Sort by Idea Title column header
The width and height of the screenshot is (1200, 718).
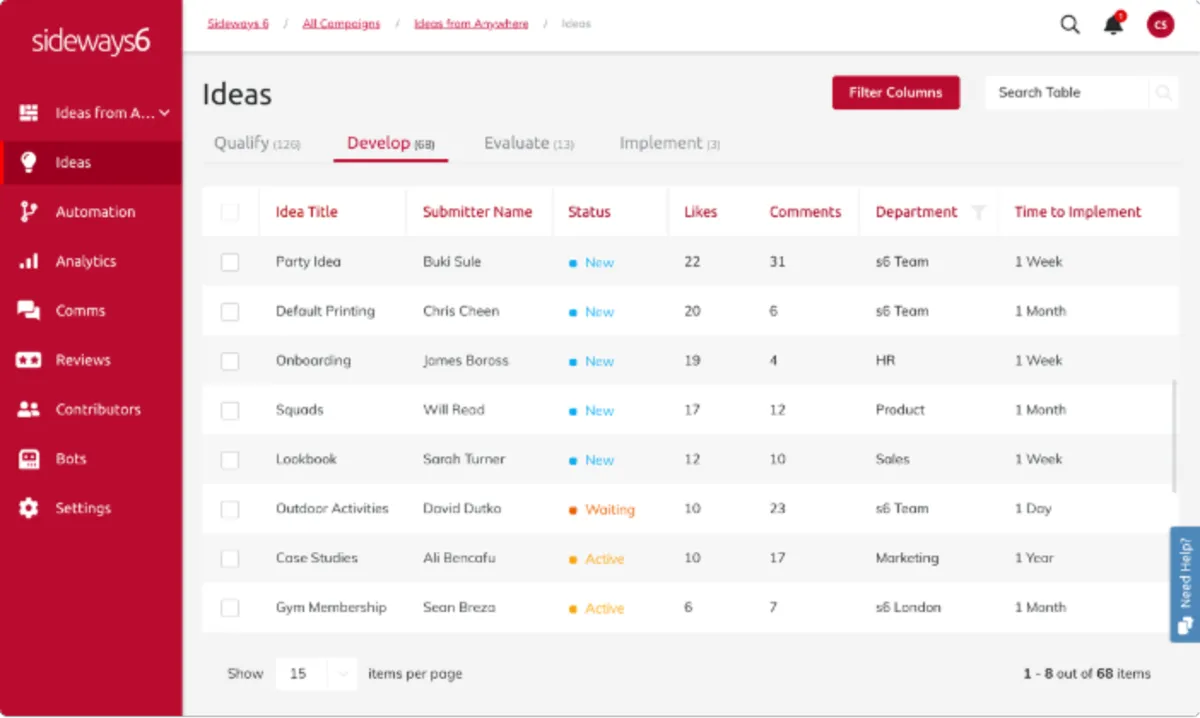(x=307, y=212)
